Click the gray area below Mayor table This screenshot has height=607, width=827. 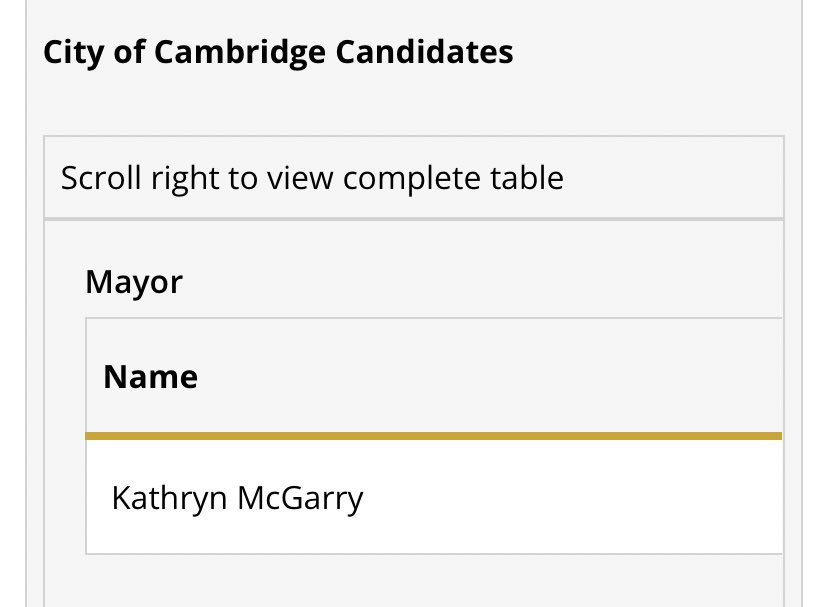click(x=414, y=580)
